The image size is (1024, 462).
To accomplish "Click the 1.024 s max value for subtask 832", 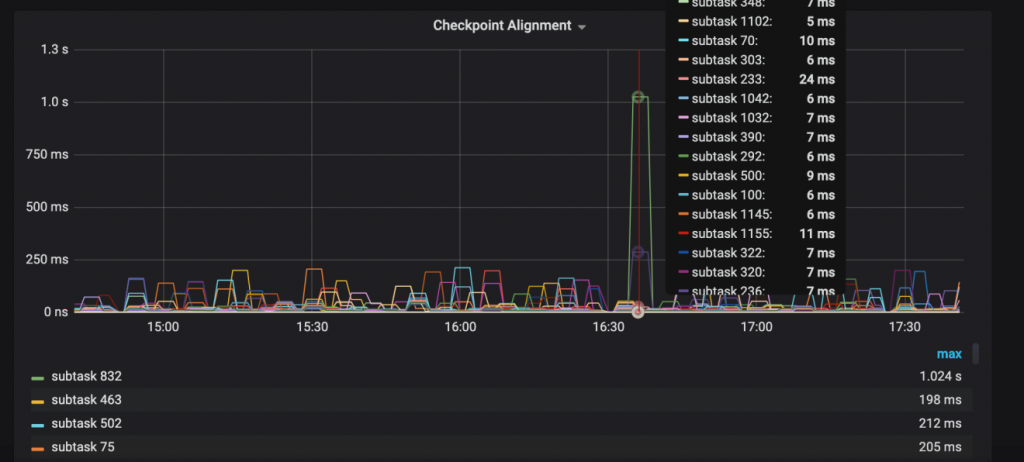I will (x=940, y=376).
